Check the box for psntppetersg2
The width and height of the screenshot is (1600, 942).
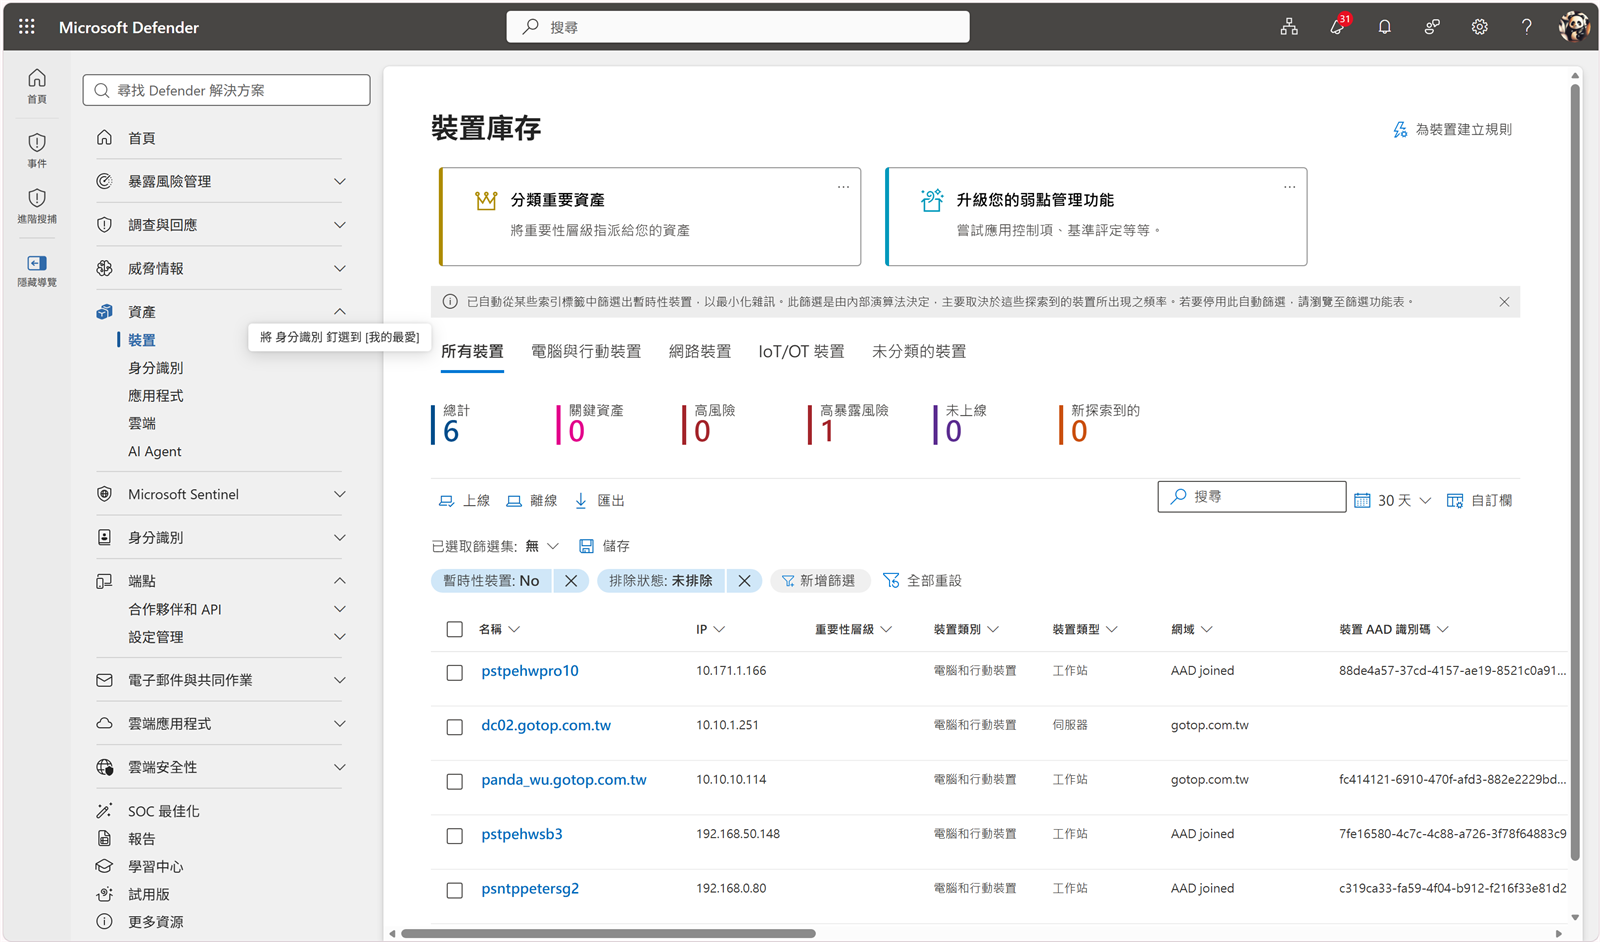pyautogui.click(x=454, y=890)
